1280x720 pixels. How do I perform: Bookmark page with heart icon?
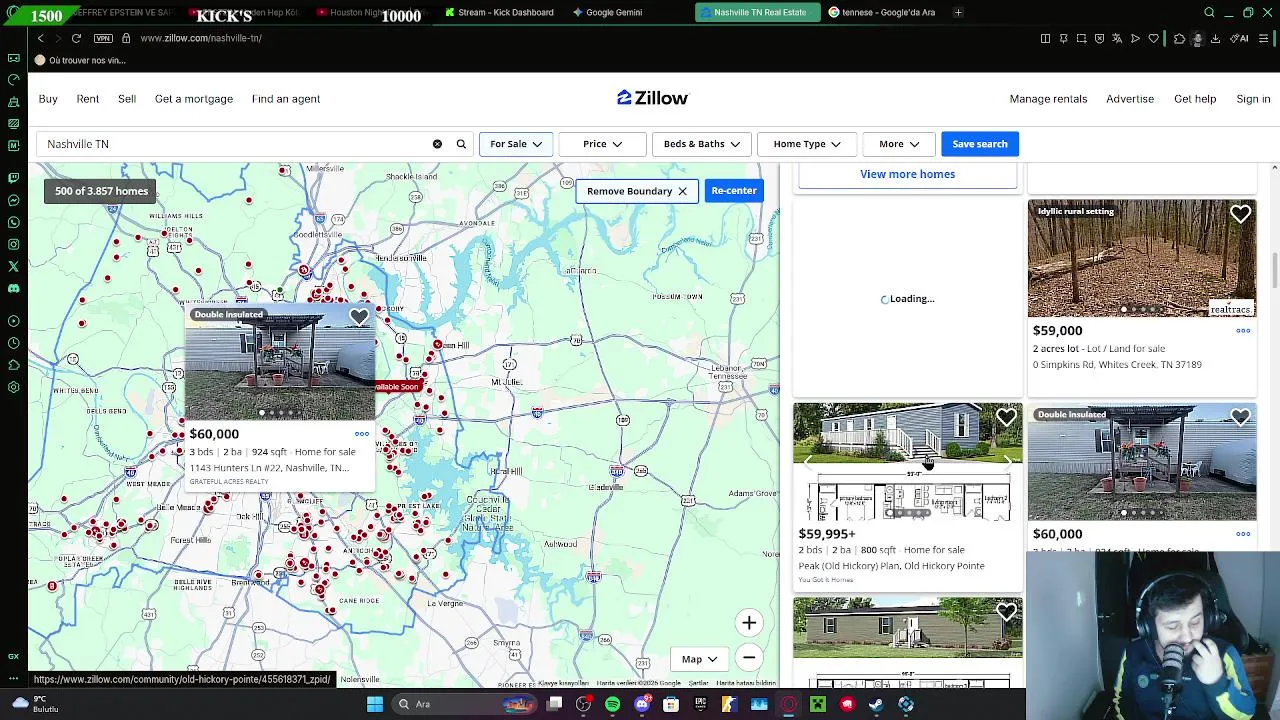point(1153,38)
